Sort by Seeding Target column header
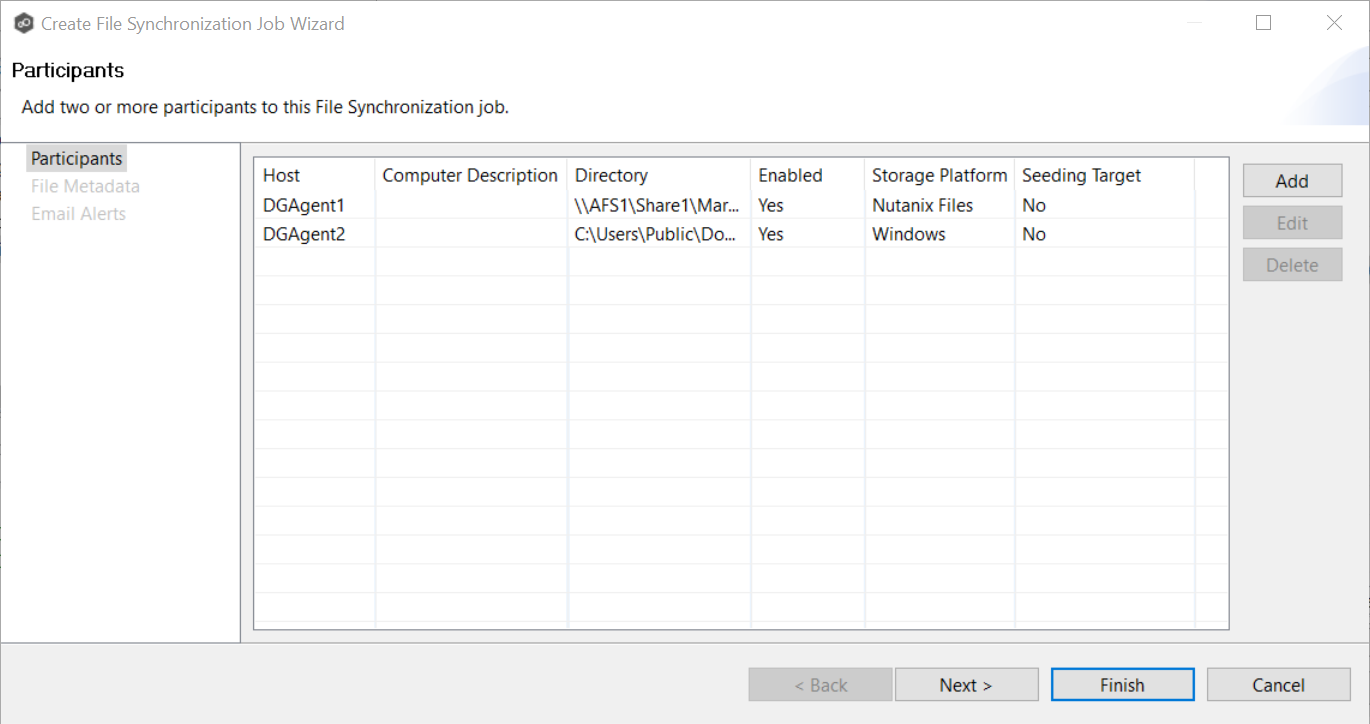 coord(1104,175)
